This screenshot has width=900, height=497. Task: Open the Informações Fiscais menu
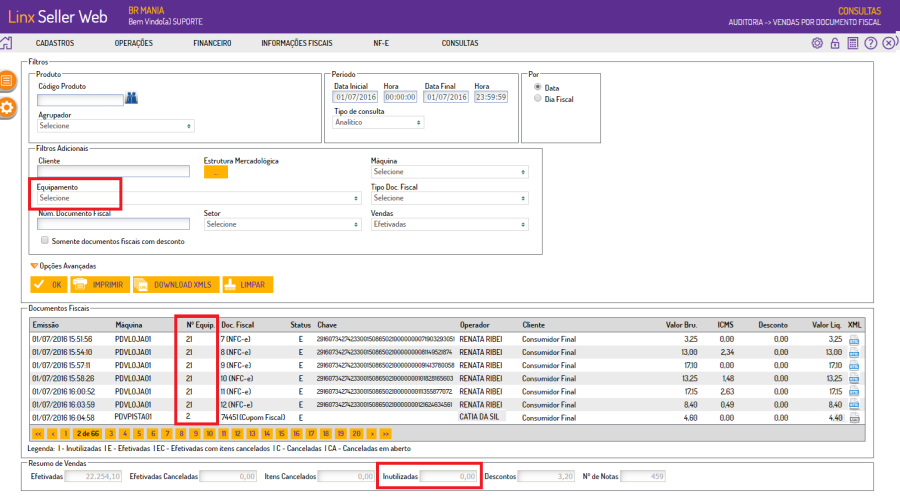(x=296, y=43)
